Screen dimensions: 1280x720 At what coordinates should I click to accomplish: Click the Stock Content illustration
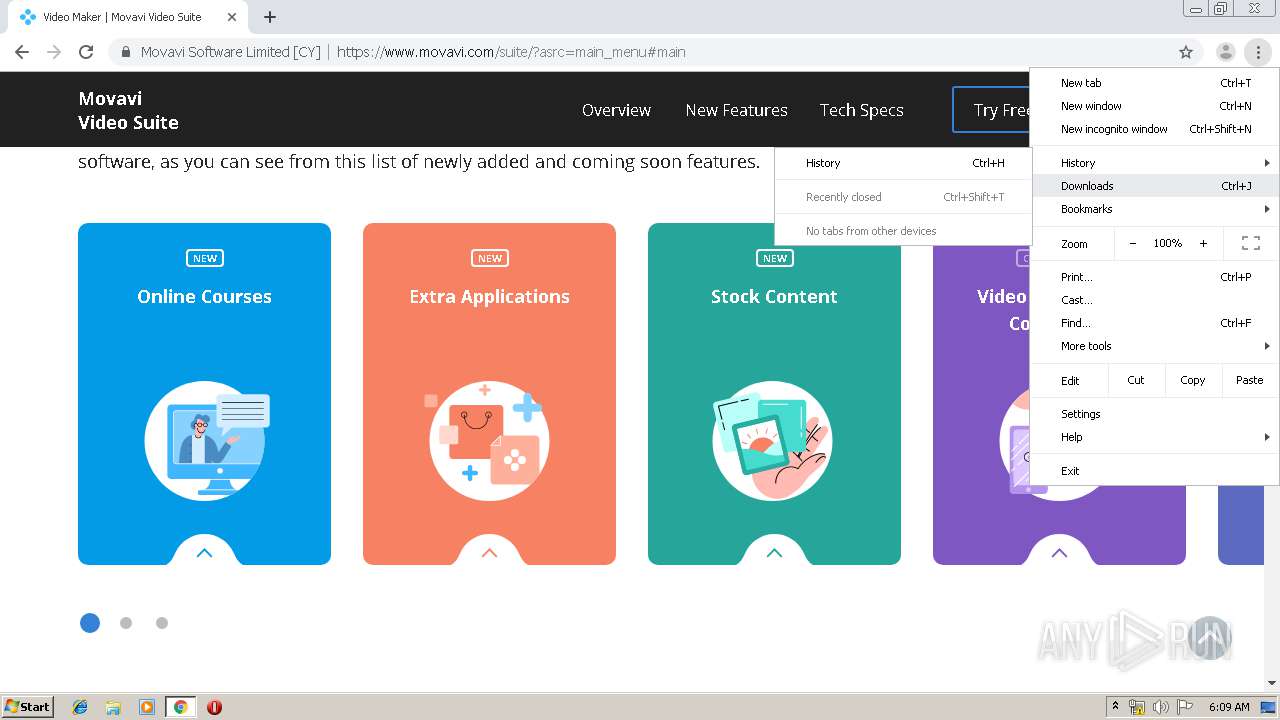[772, 440]
